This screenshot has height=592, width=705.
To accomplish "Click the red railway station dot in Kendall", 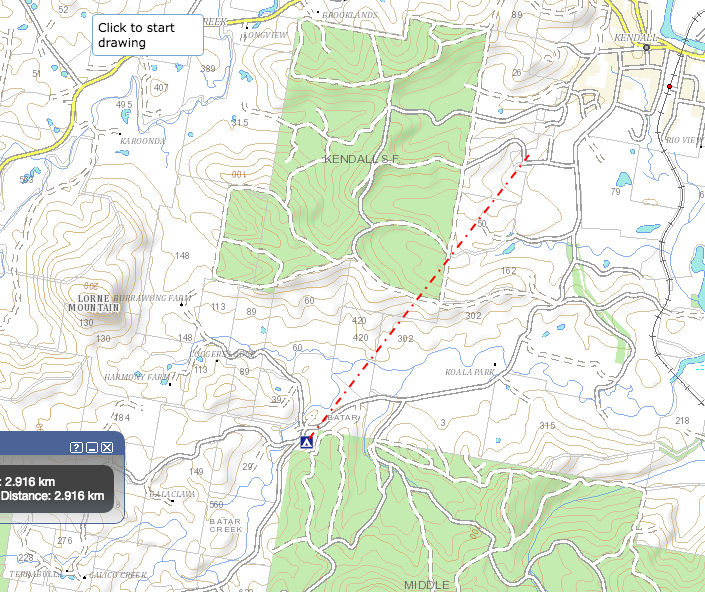I will click(669, 86).
